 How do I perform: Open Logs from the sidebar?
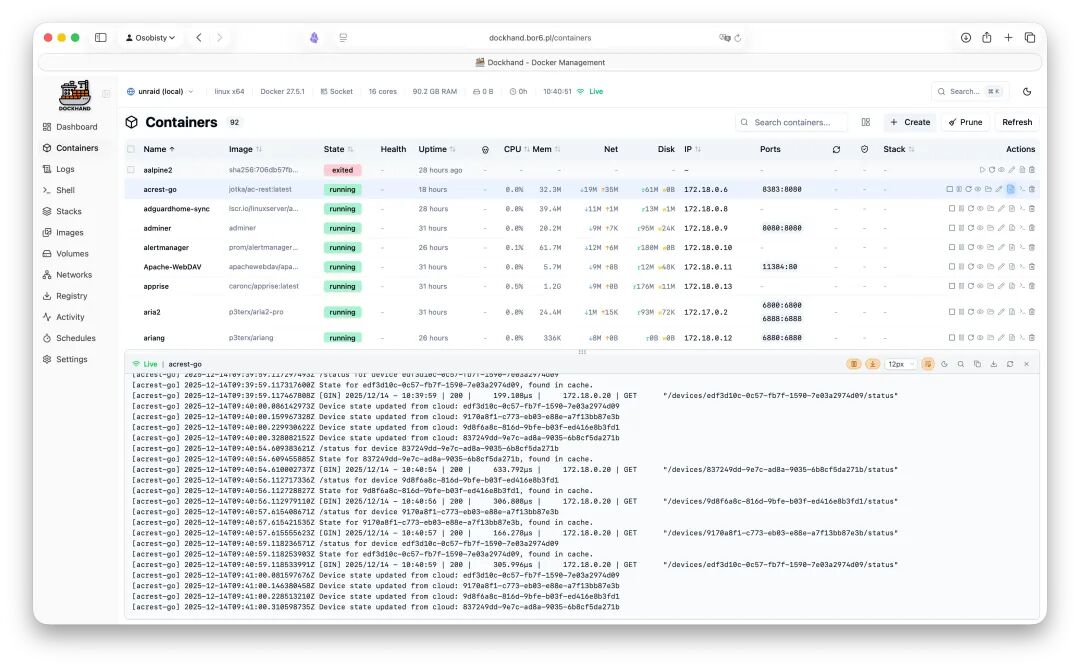(59, 169)
